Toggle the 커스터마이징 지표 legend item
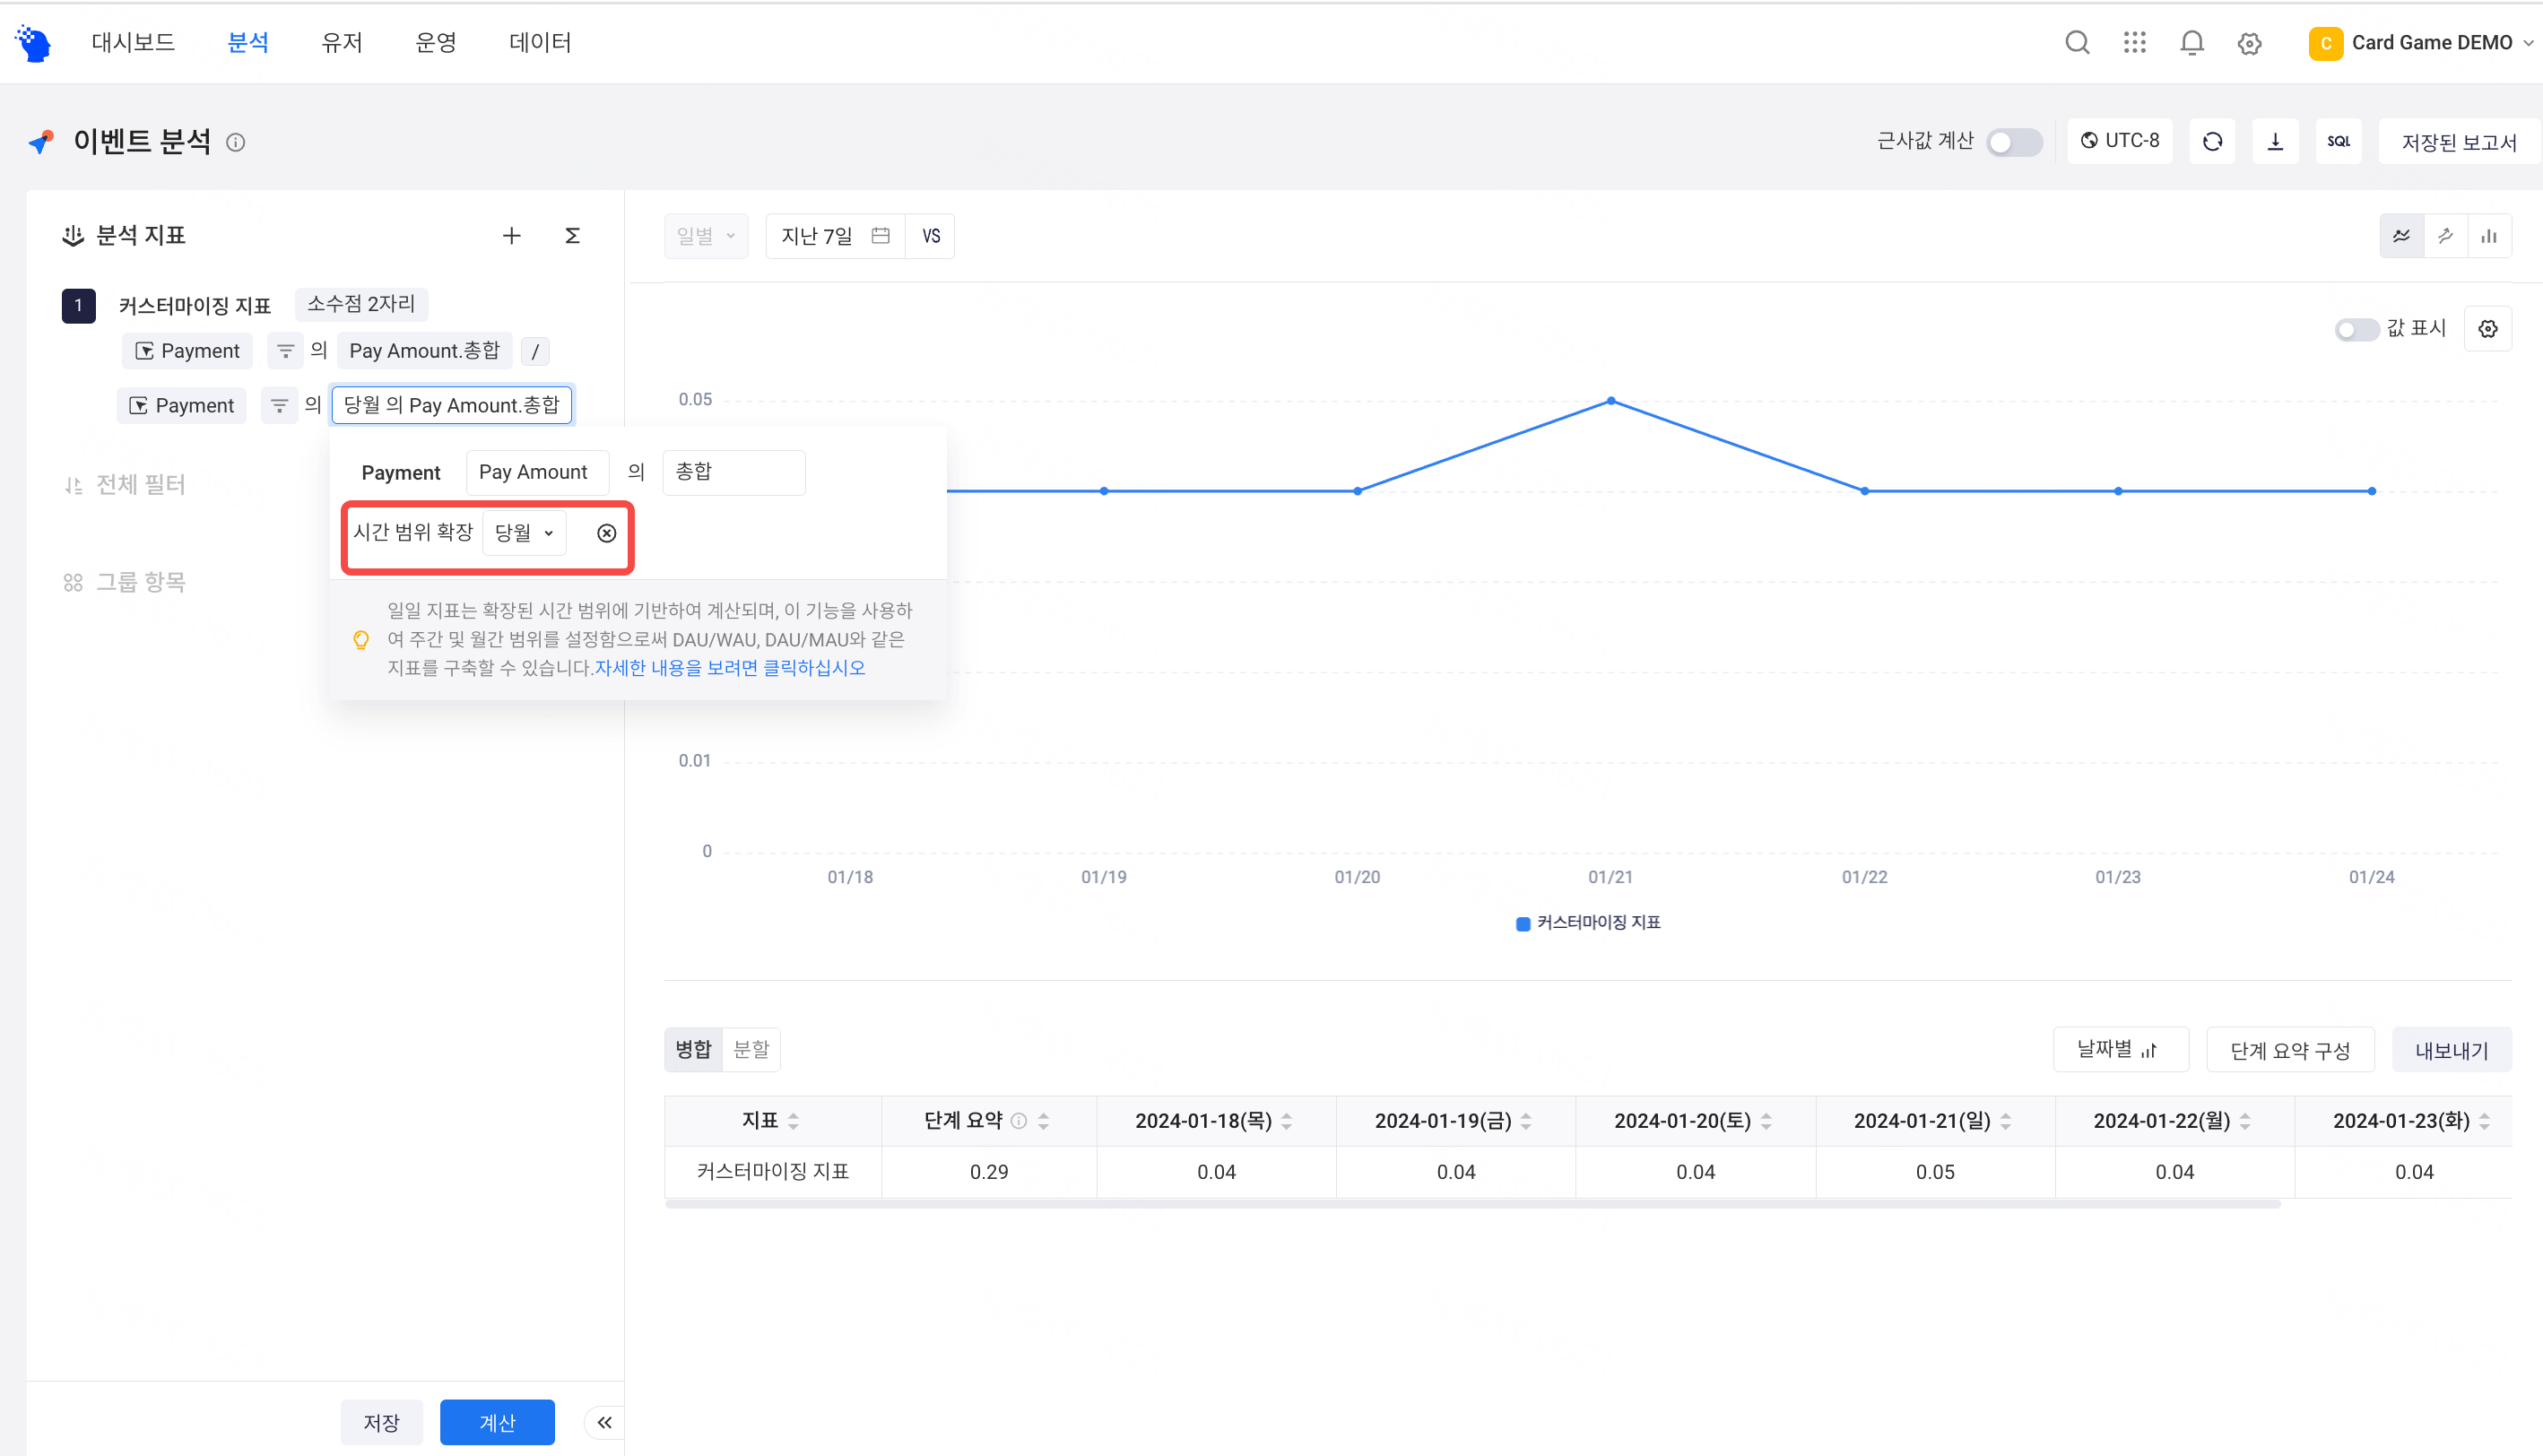2543x1456 pixels. pyautogui.click(x=1588, y=922)
